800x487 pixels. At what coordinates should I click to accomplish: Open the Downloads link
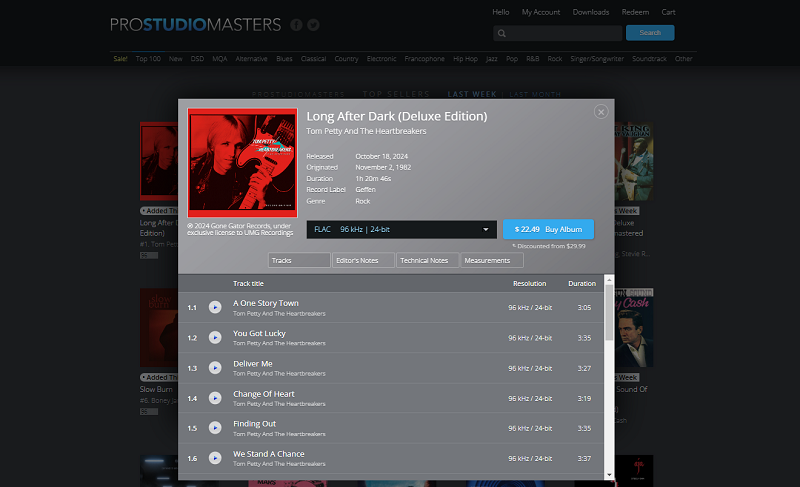(x=591, y=12)
